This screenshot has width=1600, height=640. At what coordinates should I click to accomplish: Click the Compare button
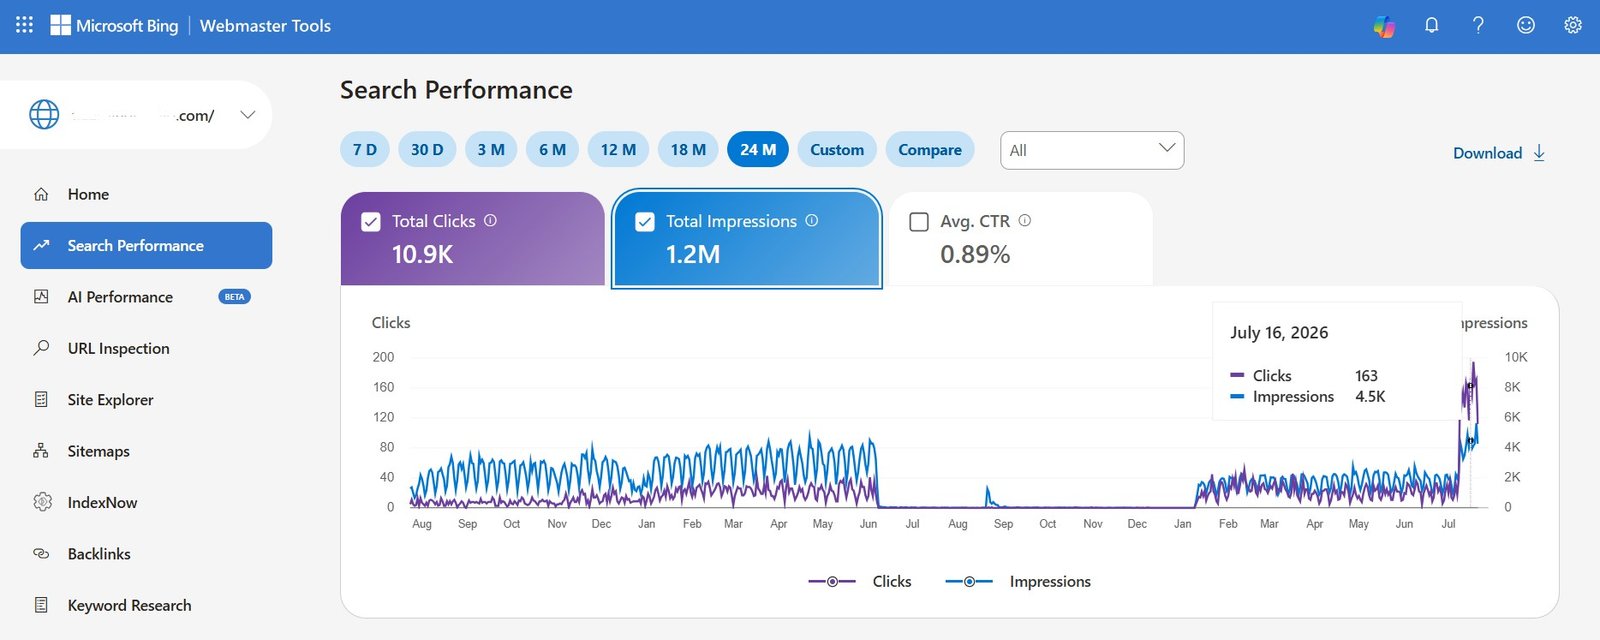coord(930,149)
